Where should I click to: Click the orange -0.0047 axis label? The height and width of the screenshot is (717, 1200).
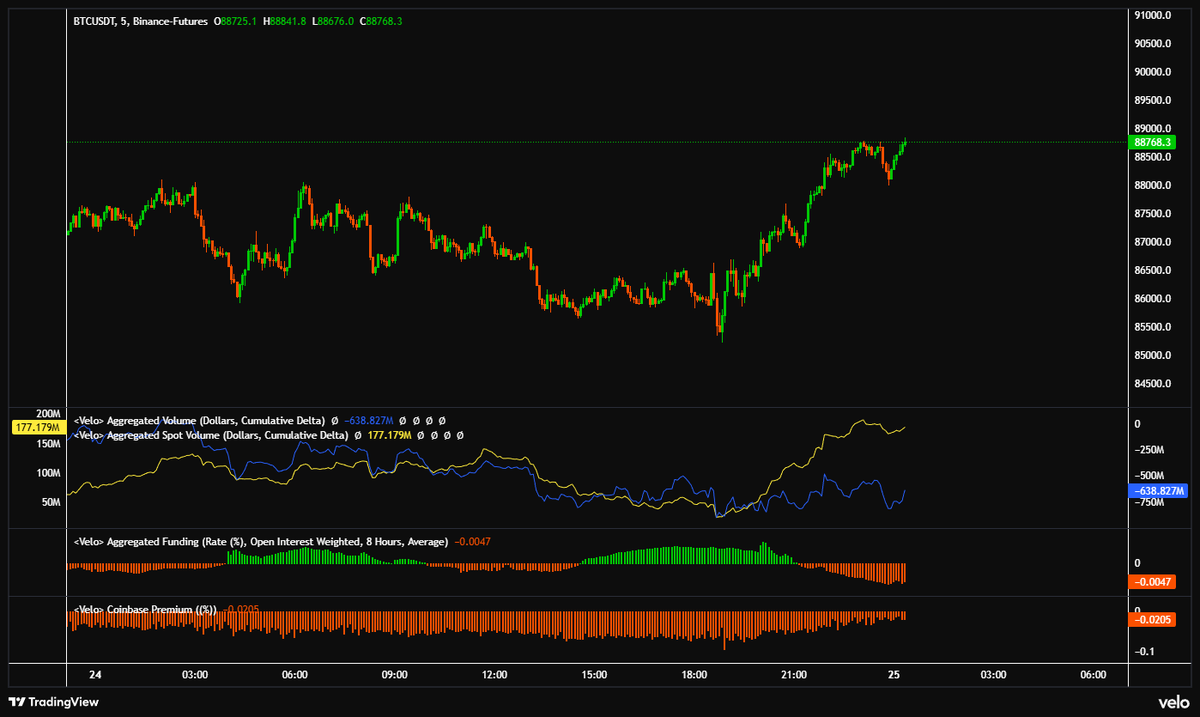1152,582
